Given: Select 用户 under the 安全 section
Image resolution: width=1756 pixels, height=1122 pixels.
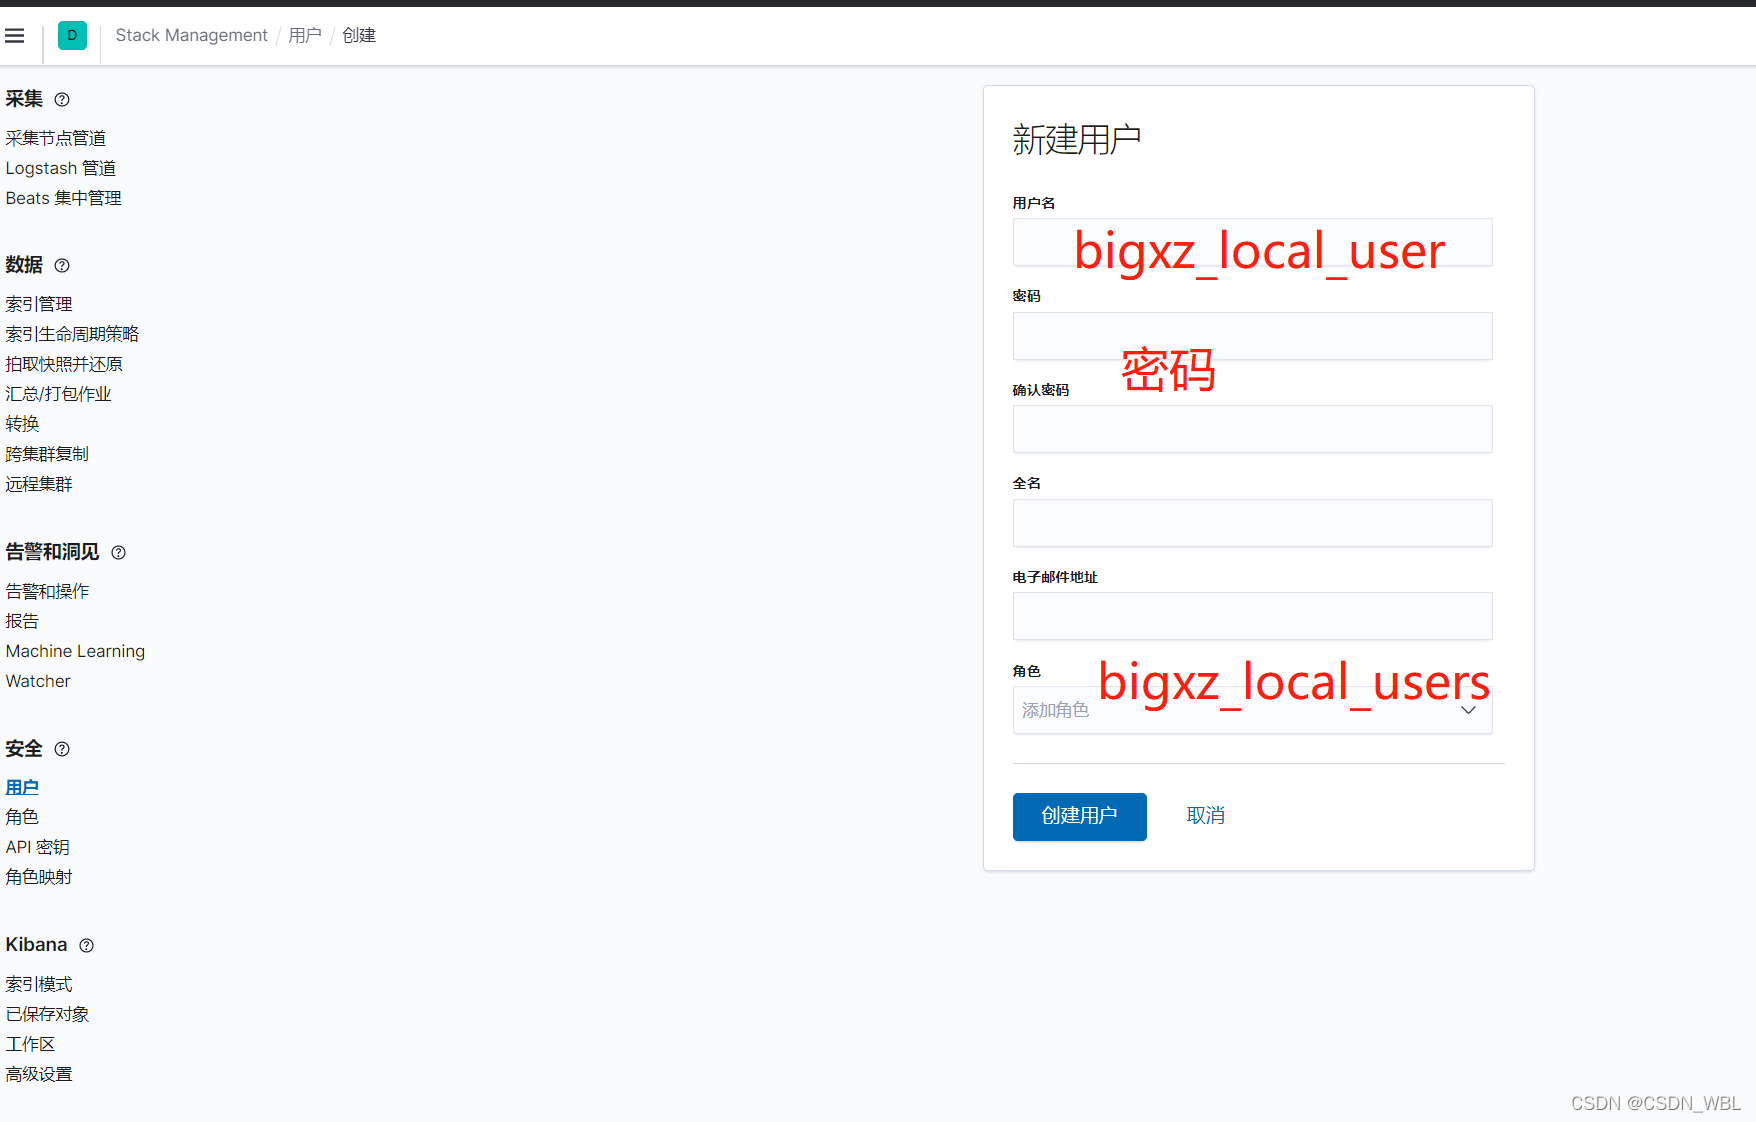Looking at the screenshot, I should 22,788.
